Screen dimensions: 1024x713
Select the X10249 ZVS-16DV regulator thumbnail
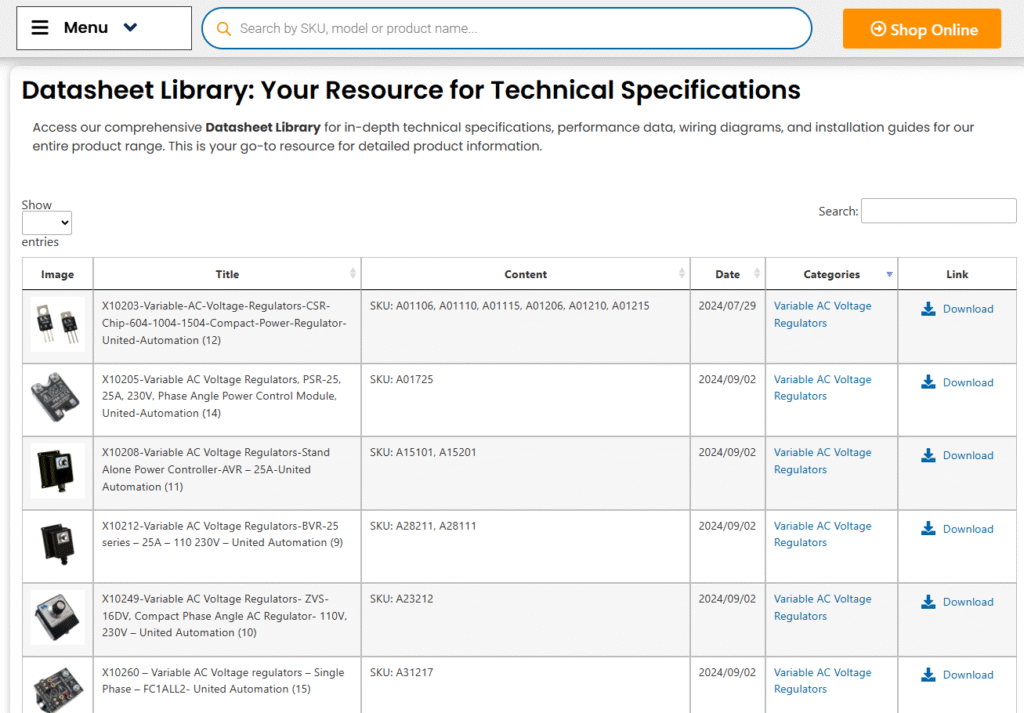point(57,616)
